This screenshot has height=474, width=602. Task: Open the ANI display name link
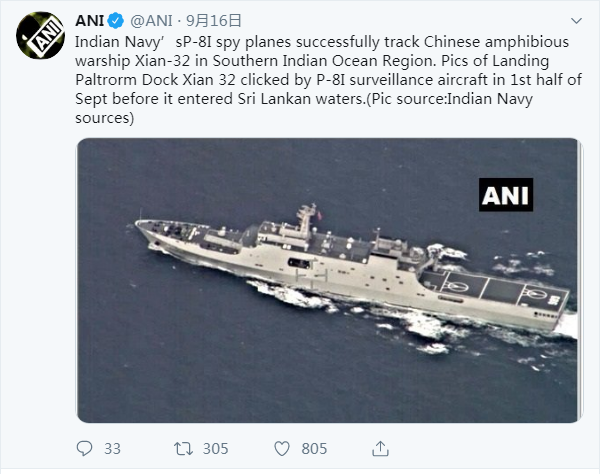coord(91,21)
